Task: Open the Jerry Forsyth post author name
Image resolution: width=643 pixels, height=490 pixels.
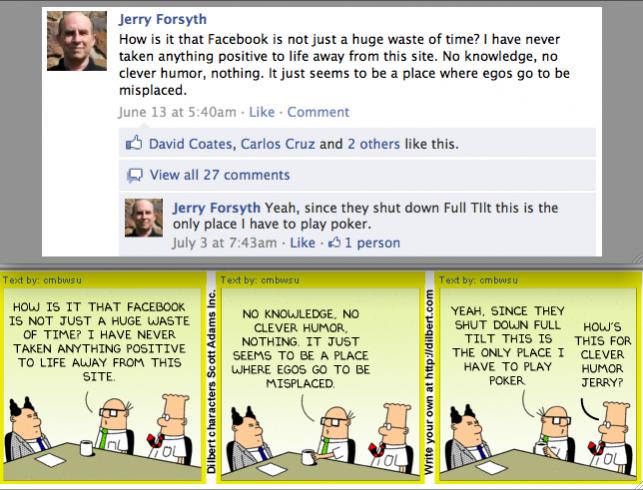Action: [x=163, y=19]
